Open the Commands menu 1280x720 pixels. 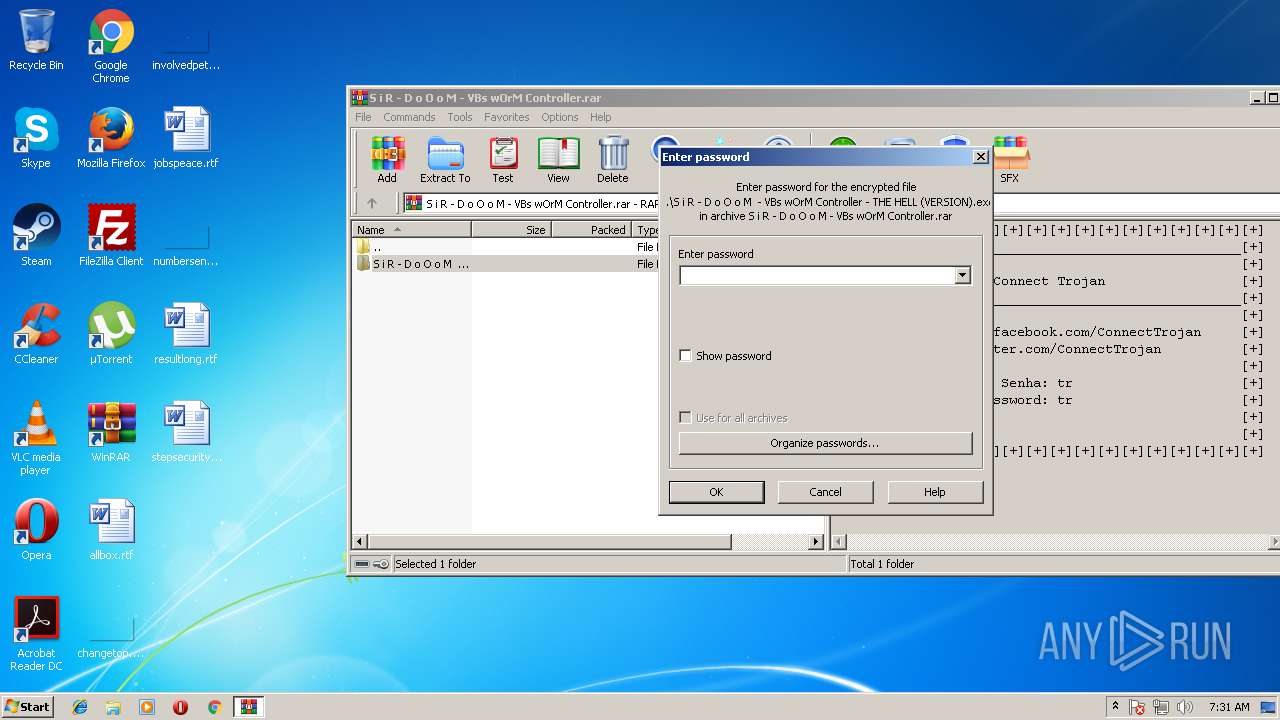(409, 117)
